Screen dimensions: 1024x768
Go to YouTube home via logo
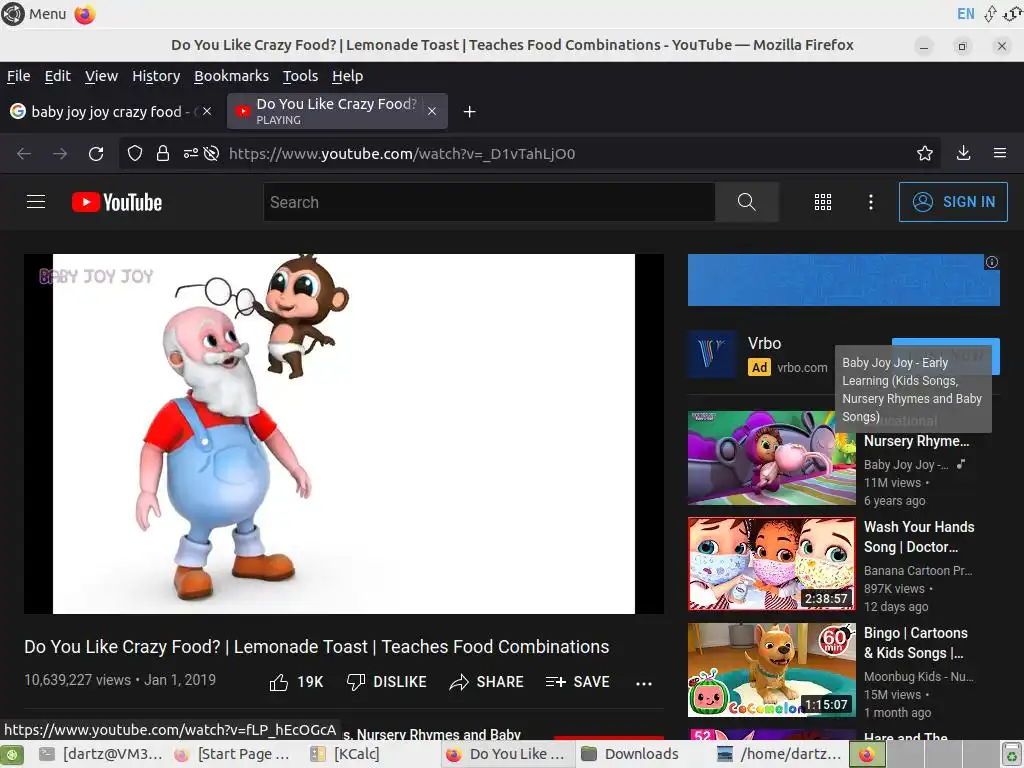(117, 202)
